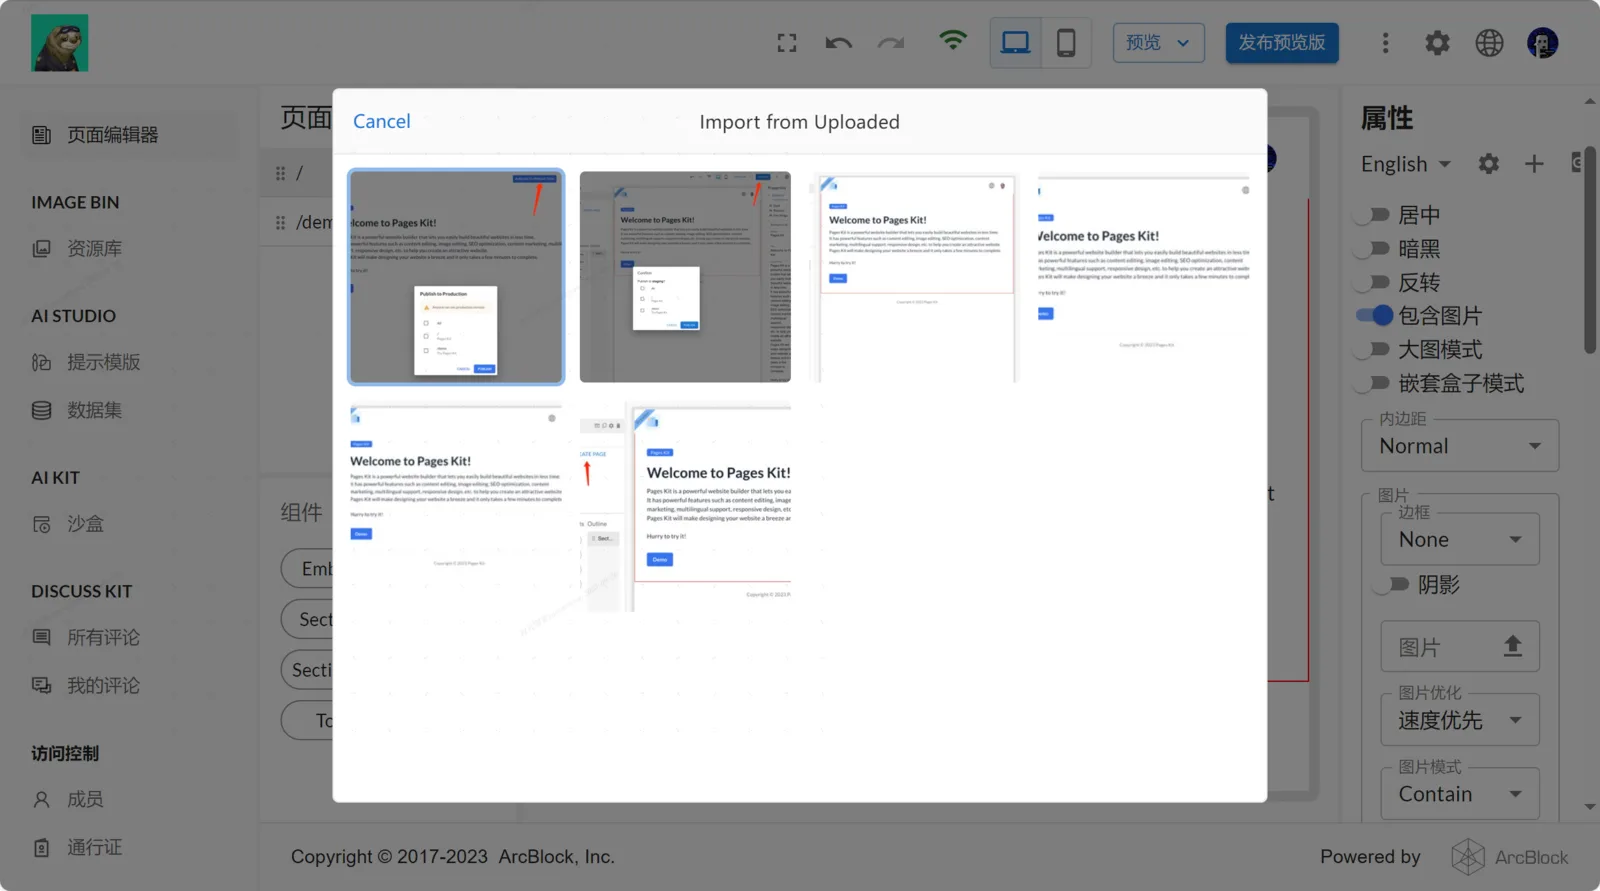Click the 图片 upload button

pos(1460,647)
